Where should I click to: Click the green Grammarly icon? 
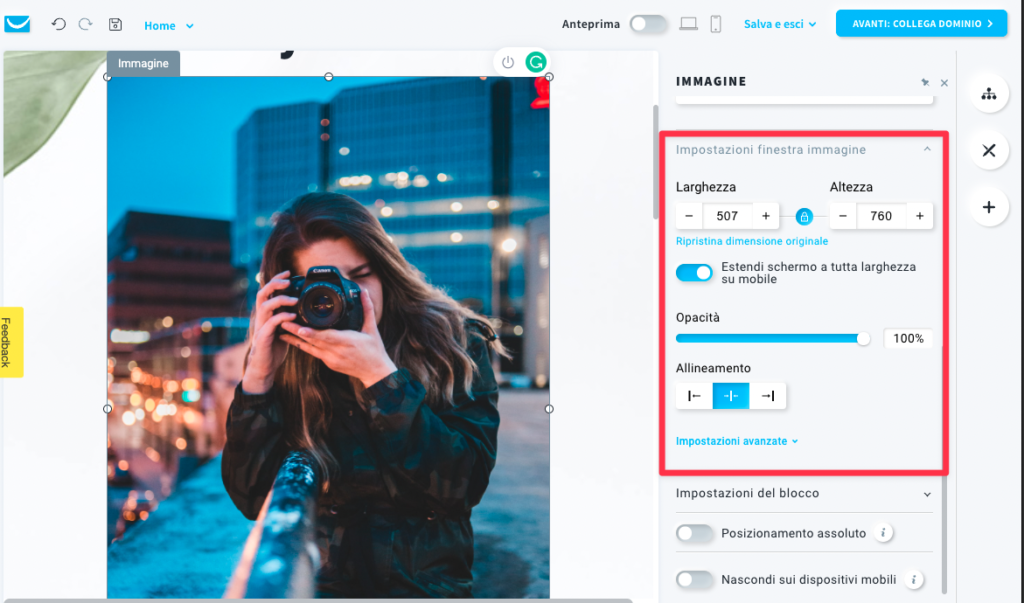[x=536, y=63]
